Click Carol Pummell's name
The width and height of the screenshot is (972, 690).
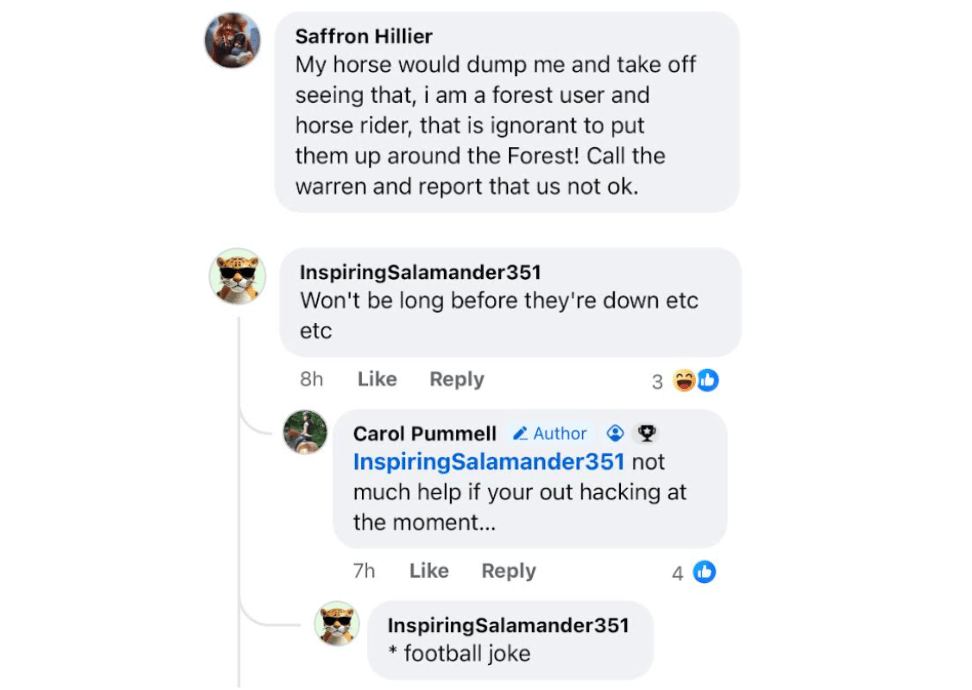pos(425,433)
